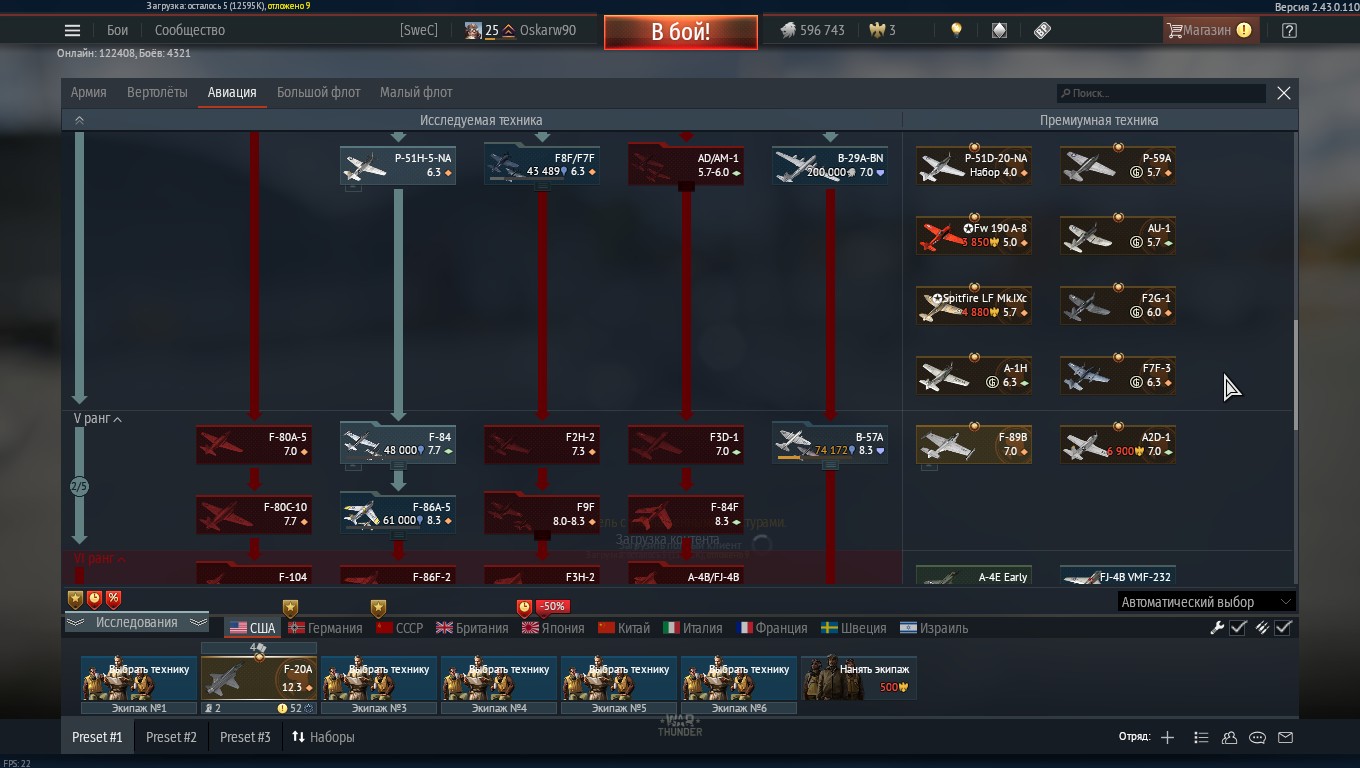The width and height of the screenshot is (1360, 768).
Task: Switch to Preset #3
Action: 245,737
